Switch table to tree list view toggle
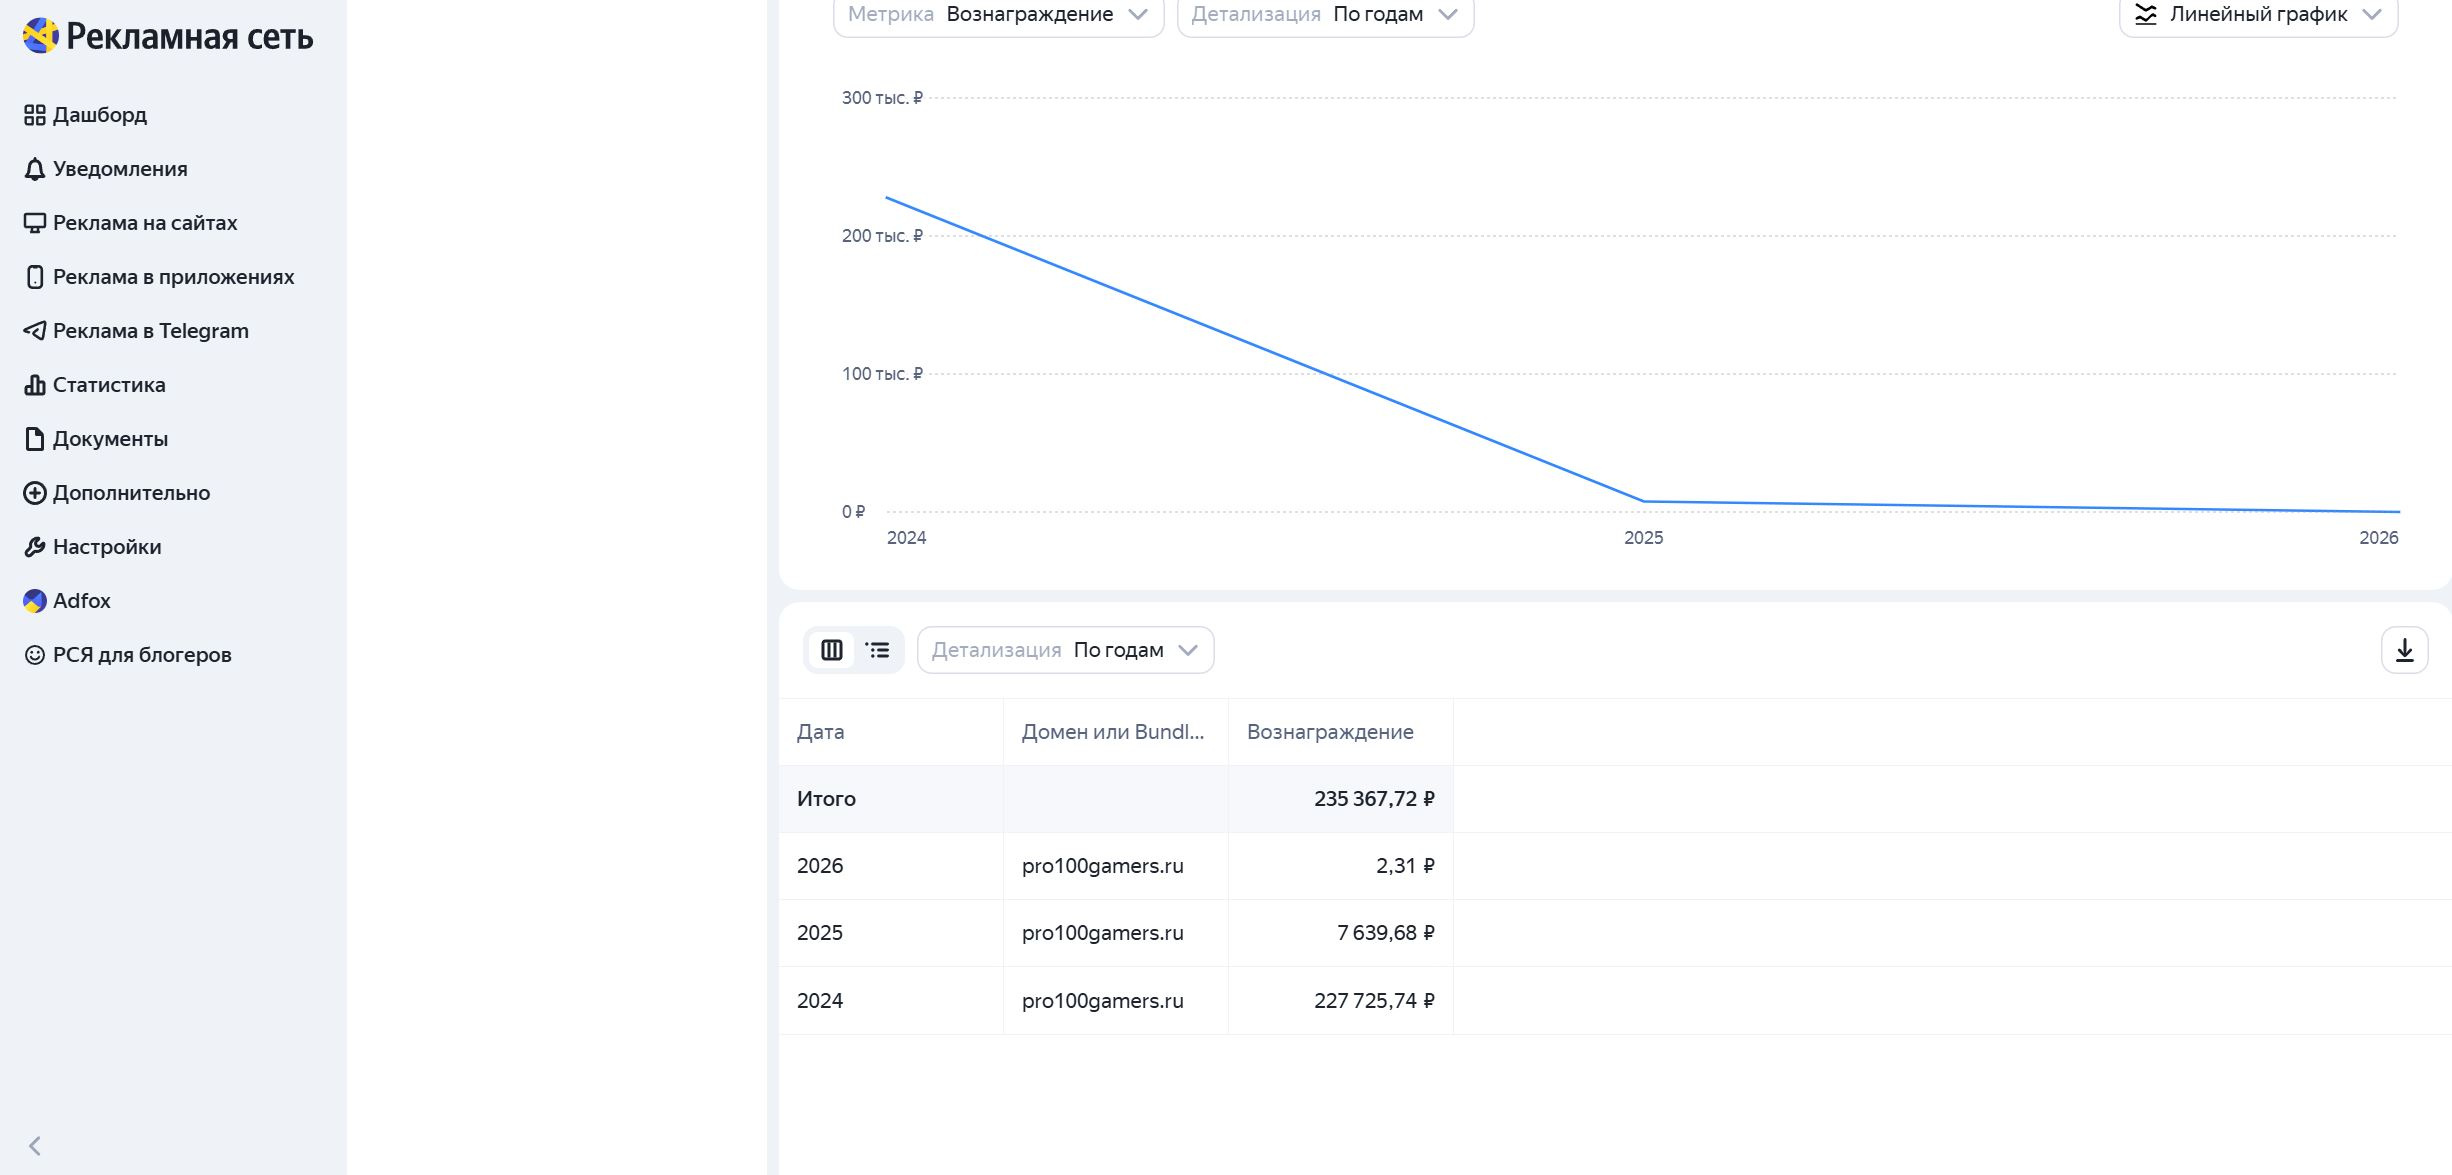The width and height of the screenshot is (2452, 1175). 877,650
